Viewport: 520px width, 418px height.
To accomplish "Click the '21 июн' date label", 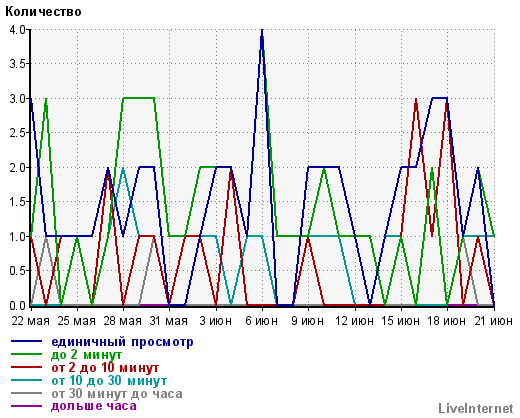I will pyautogui.click(x=494, y=321).
